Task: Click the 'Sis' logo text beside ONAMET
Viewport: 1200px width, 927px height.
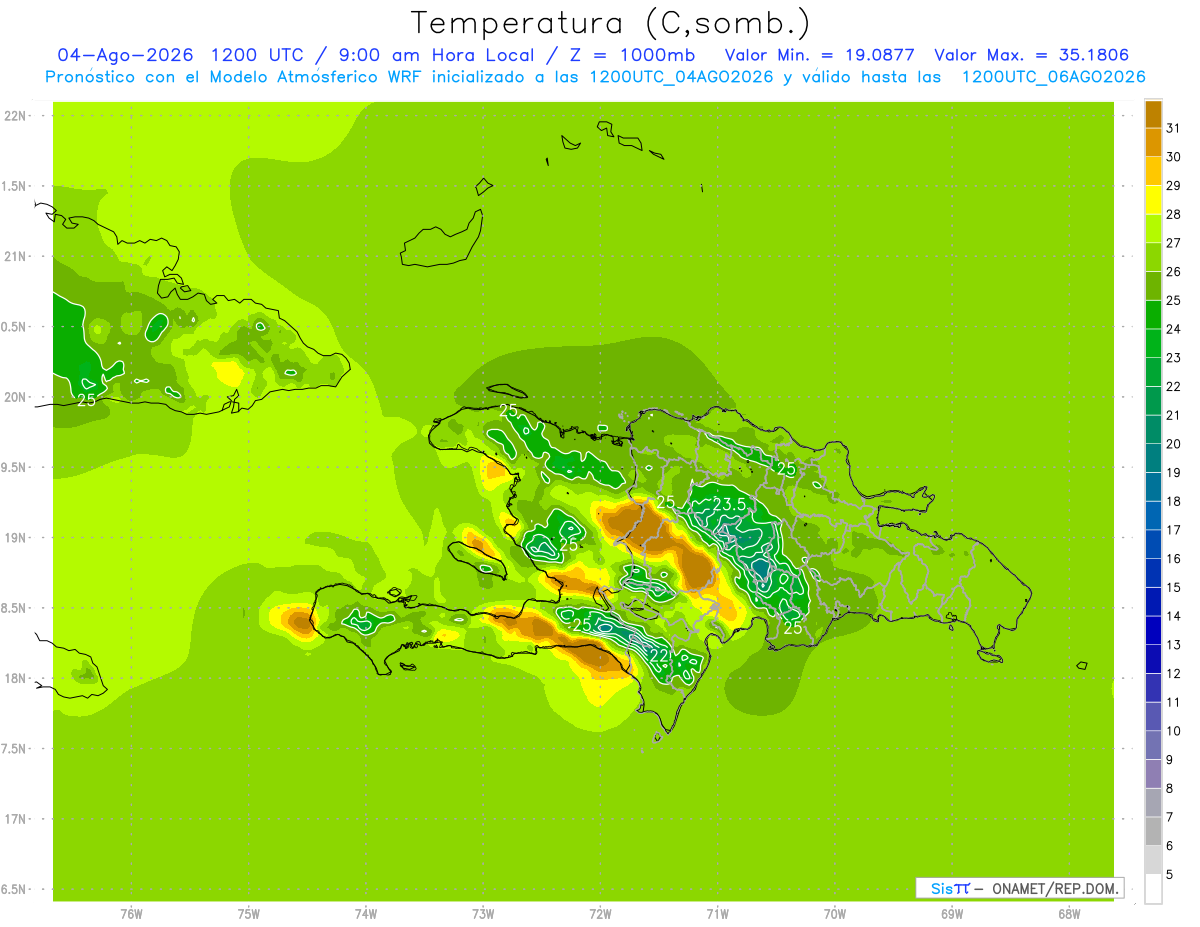Action: (x=941, y=888)
